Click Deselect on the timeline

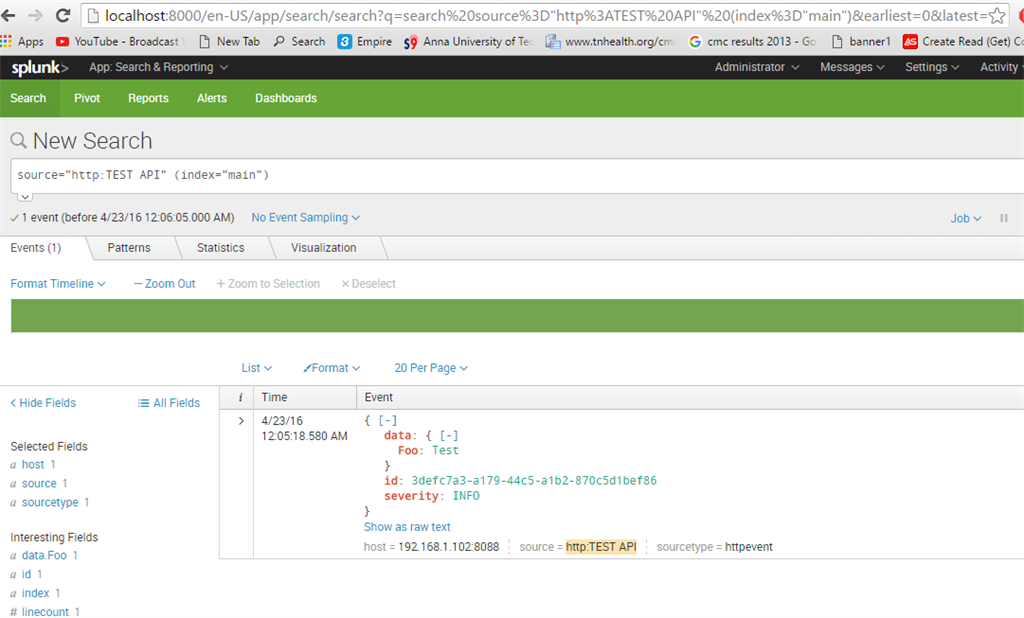click(x=368, y=284)
